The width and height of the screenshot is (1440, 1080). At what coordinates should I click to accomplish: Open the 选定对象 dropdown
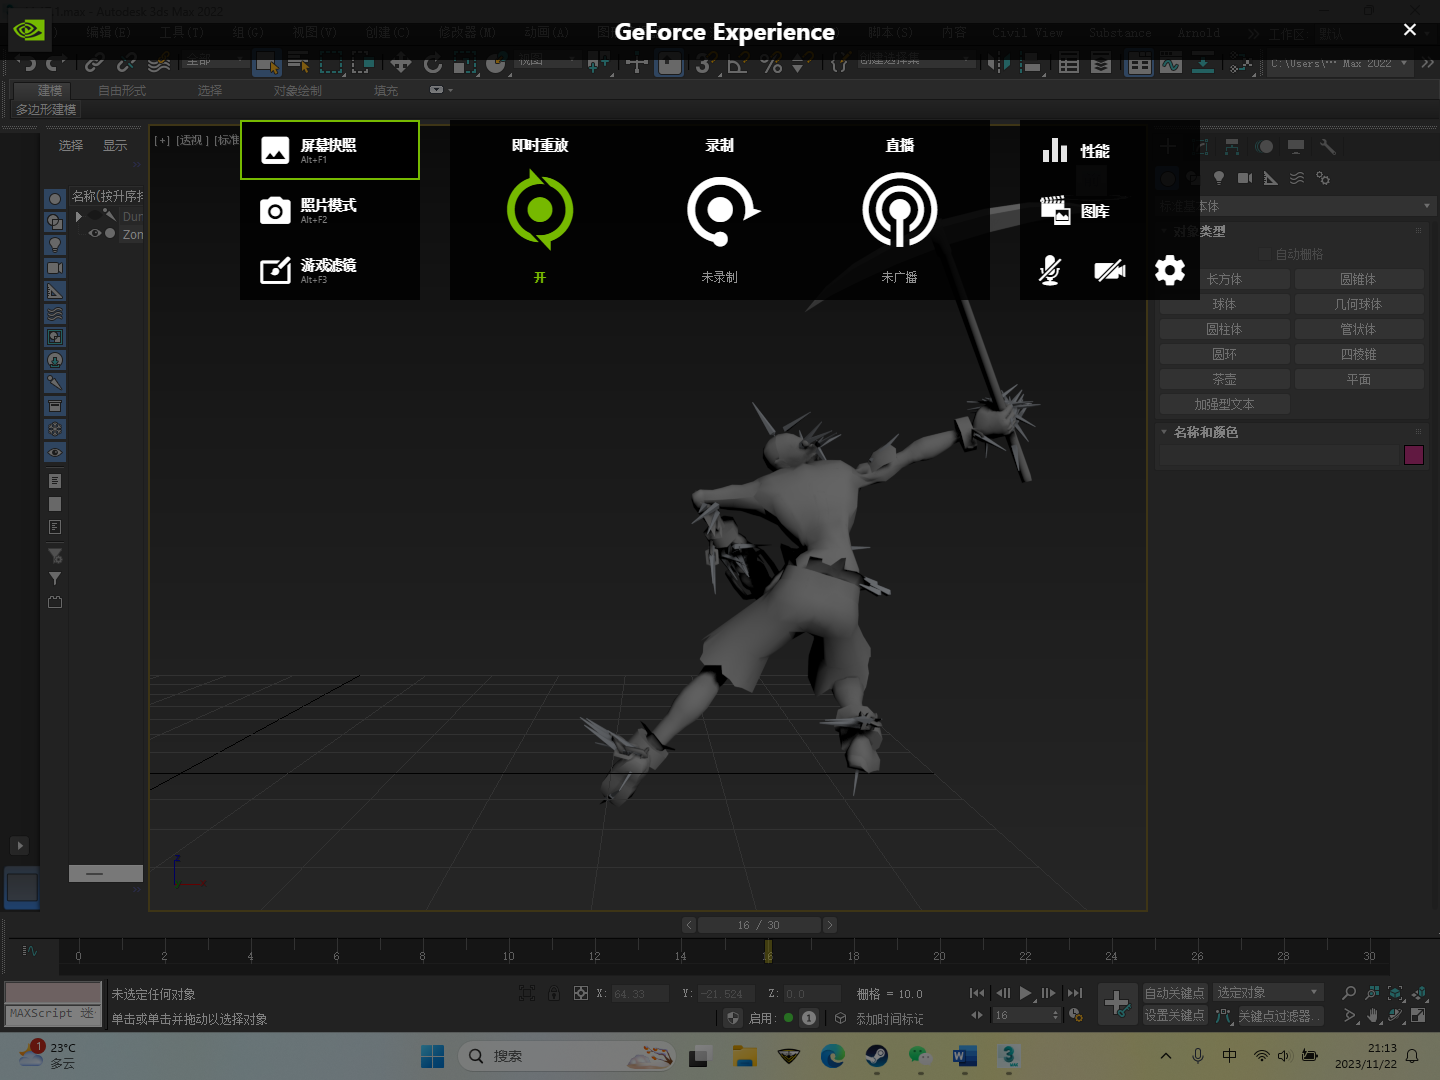(1269, 992)
